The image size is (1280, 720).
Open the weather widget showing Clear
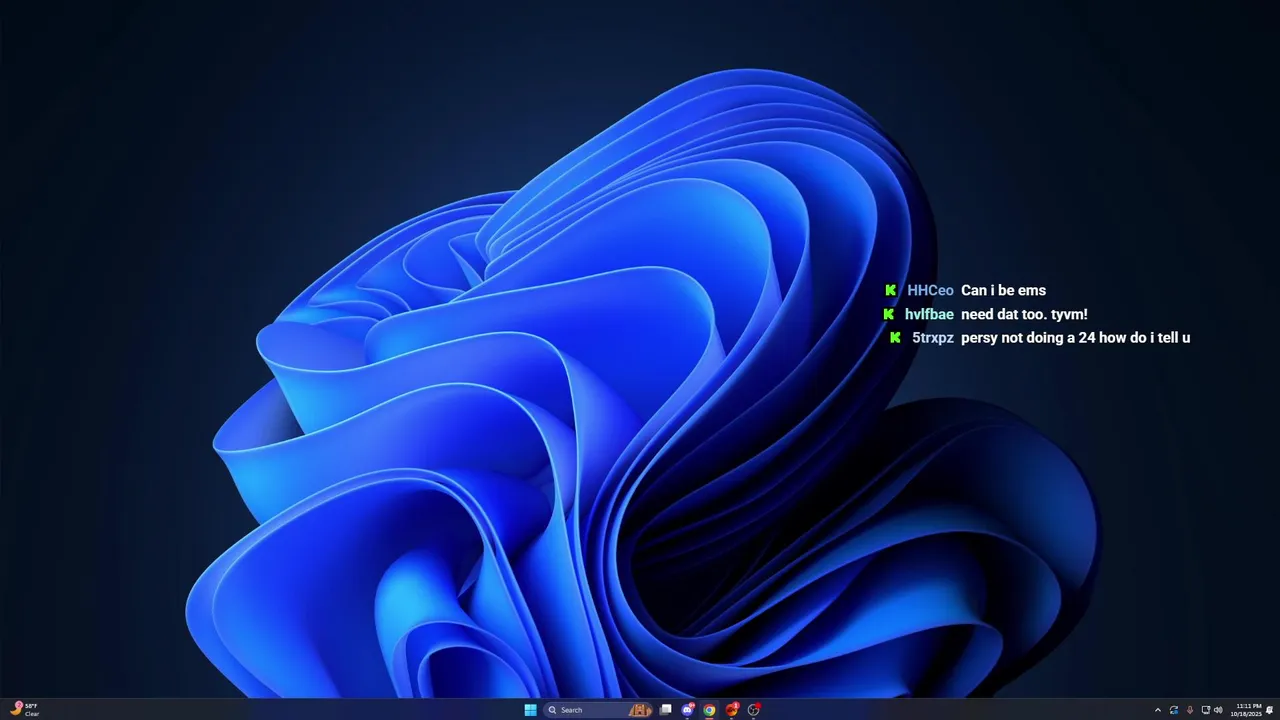[x=24, y=709]
